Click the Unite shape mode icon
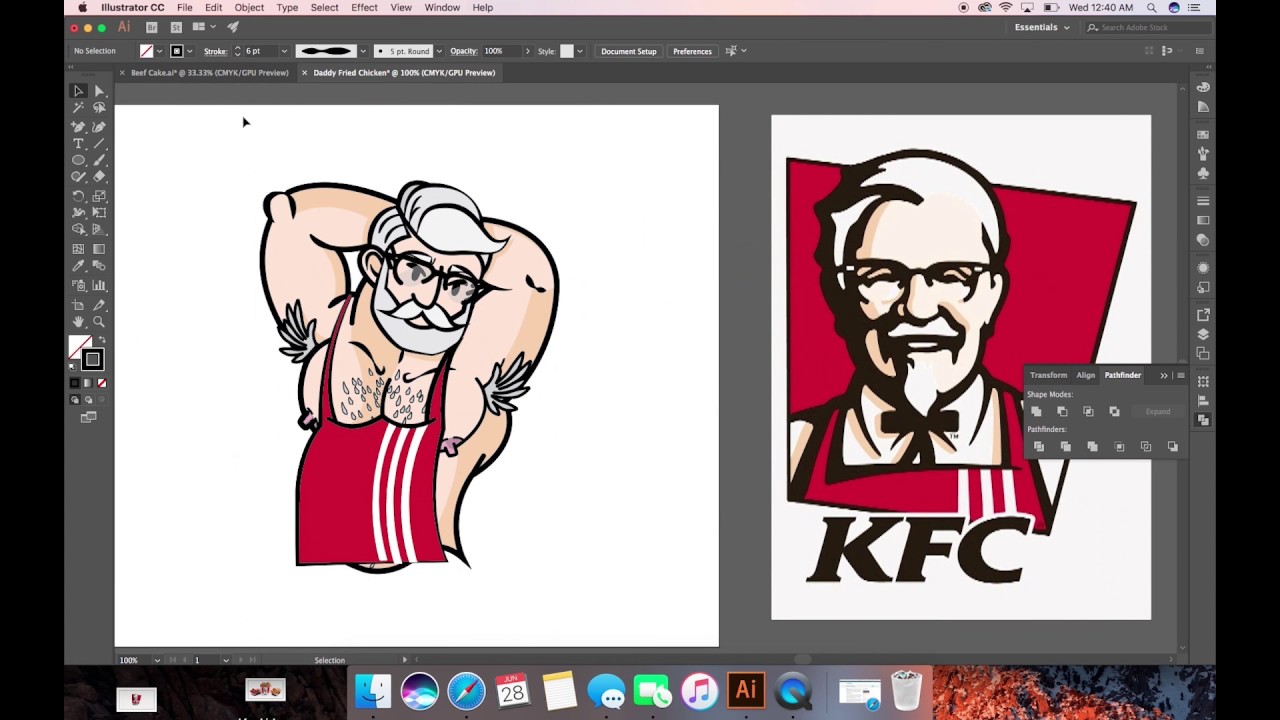The width and height of the screenshot is (1280, 720). pos(1036,411)
